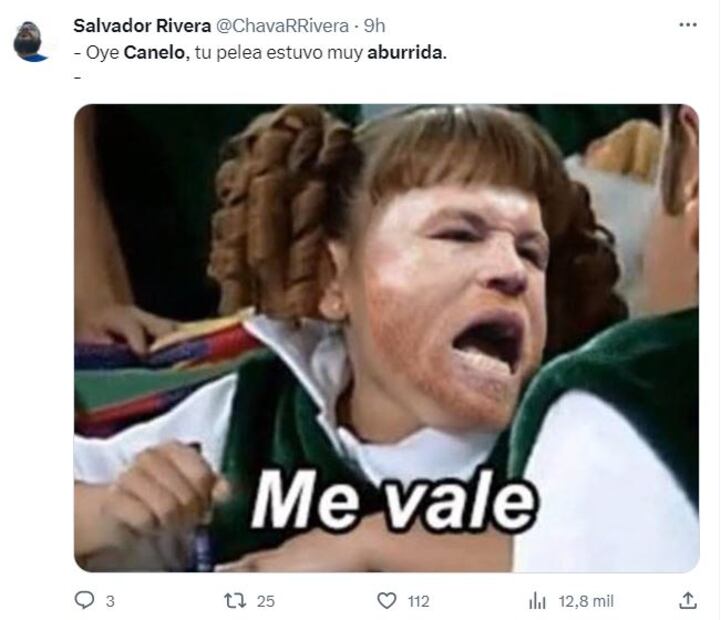
Task: Click the share upload arrow icon
Action: coord(688,600)
